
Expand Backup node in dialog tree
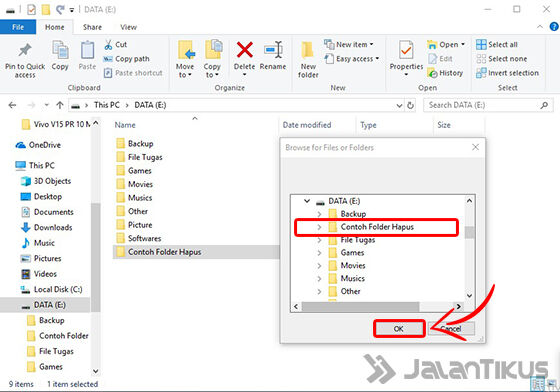319,214
